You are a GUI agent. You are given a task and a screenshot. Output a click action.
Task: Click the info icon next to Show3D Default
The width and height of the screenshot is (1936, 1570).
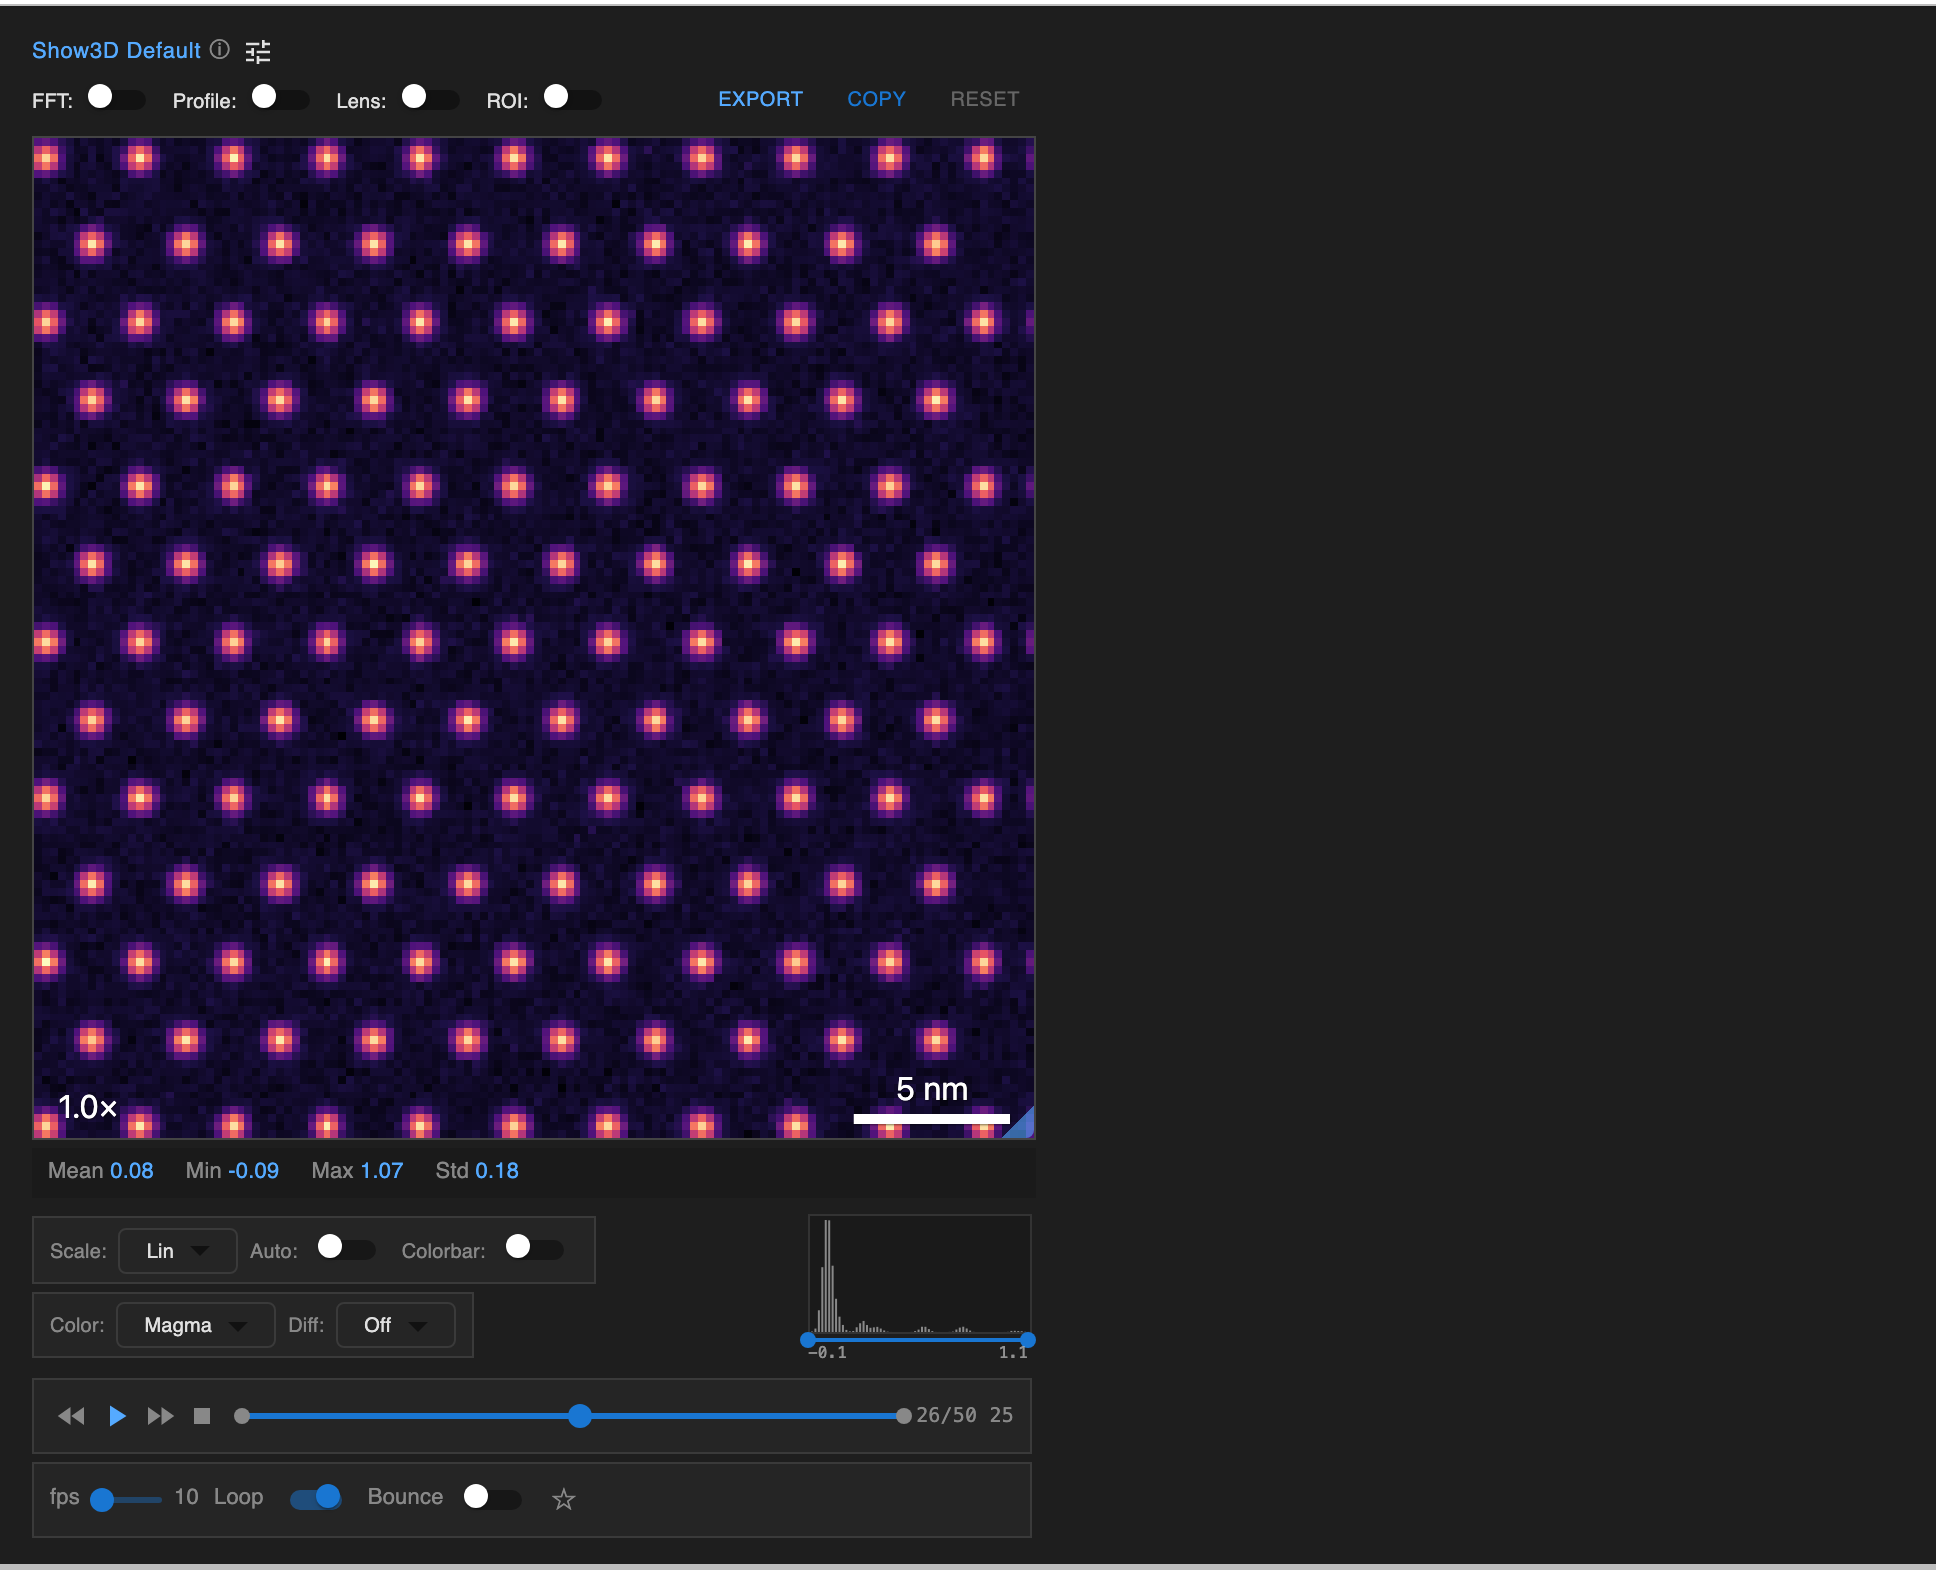[220, 50]
